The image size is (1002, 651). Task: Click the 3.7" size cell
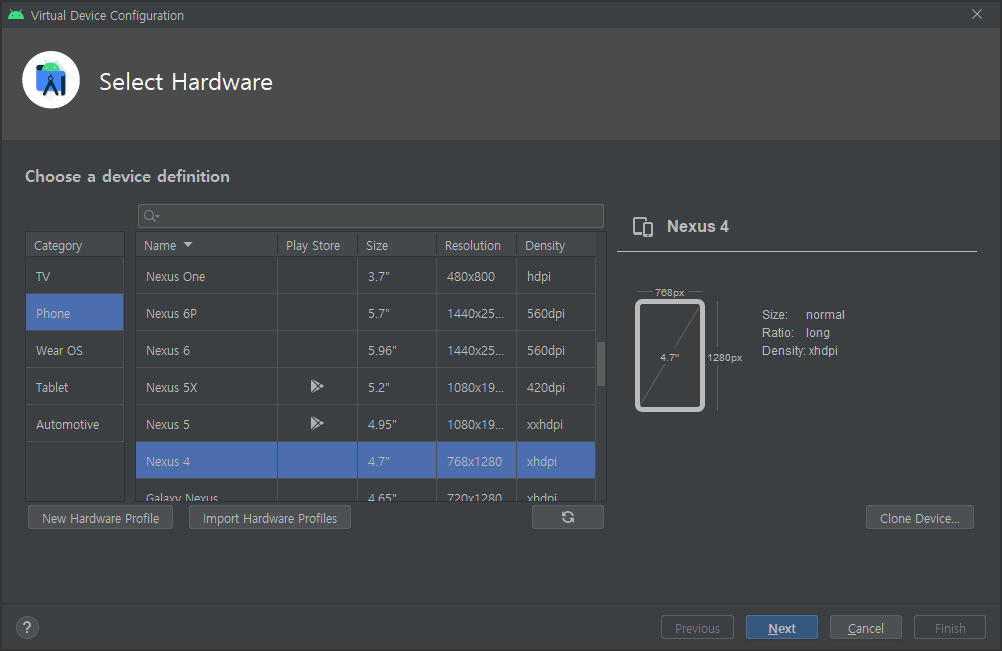point(397,276)
